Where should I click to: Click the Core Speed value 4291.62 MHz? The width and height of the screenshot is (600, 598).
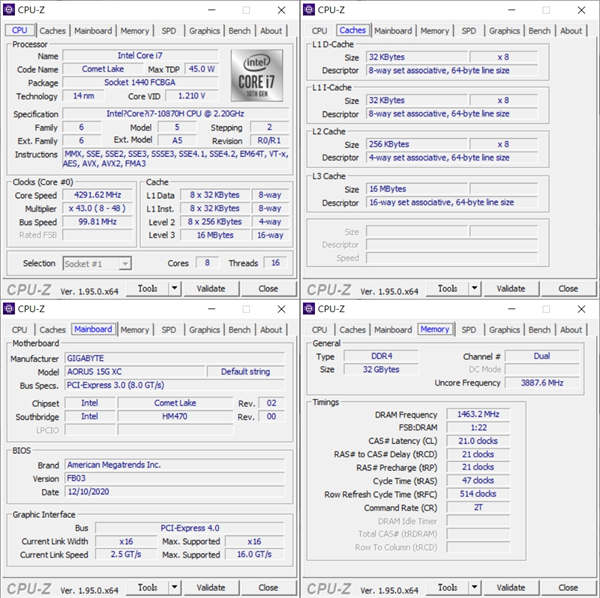(98, 195)
